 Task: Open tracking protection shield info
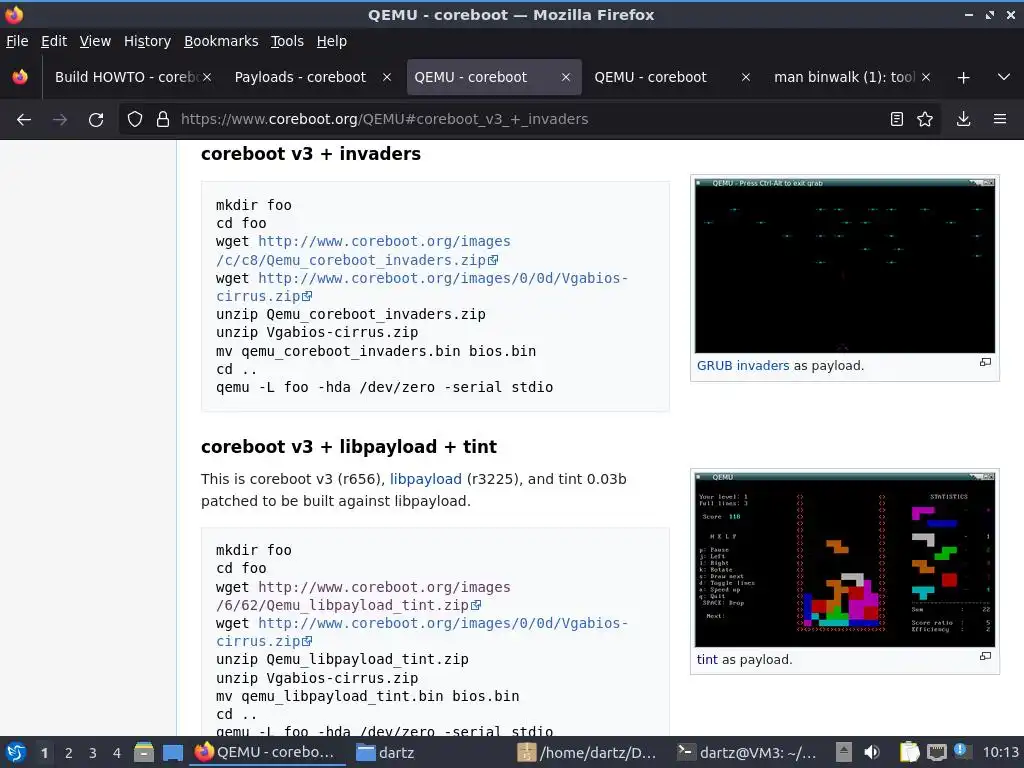point(135,120)
